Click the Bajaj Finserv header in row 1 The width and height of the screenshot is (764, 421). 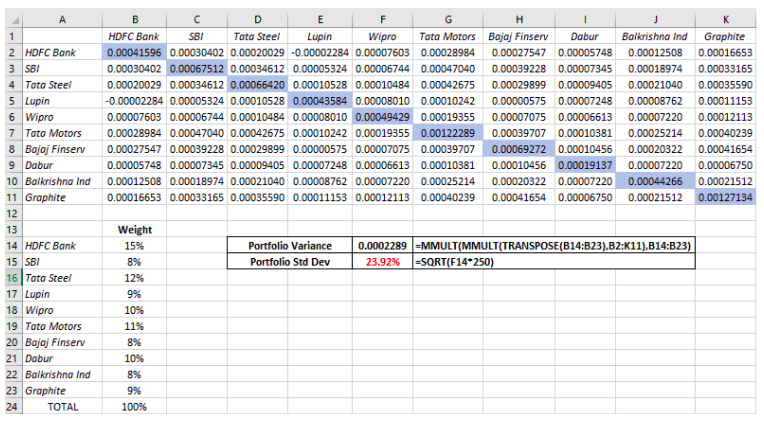click(x=519, y=36)
